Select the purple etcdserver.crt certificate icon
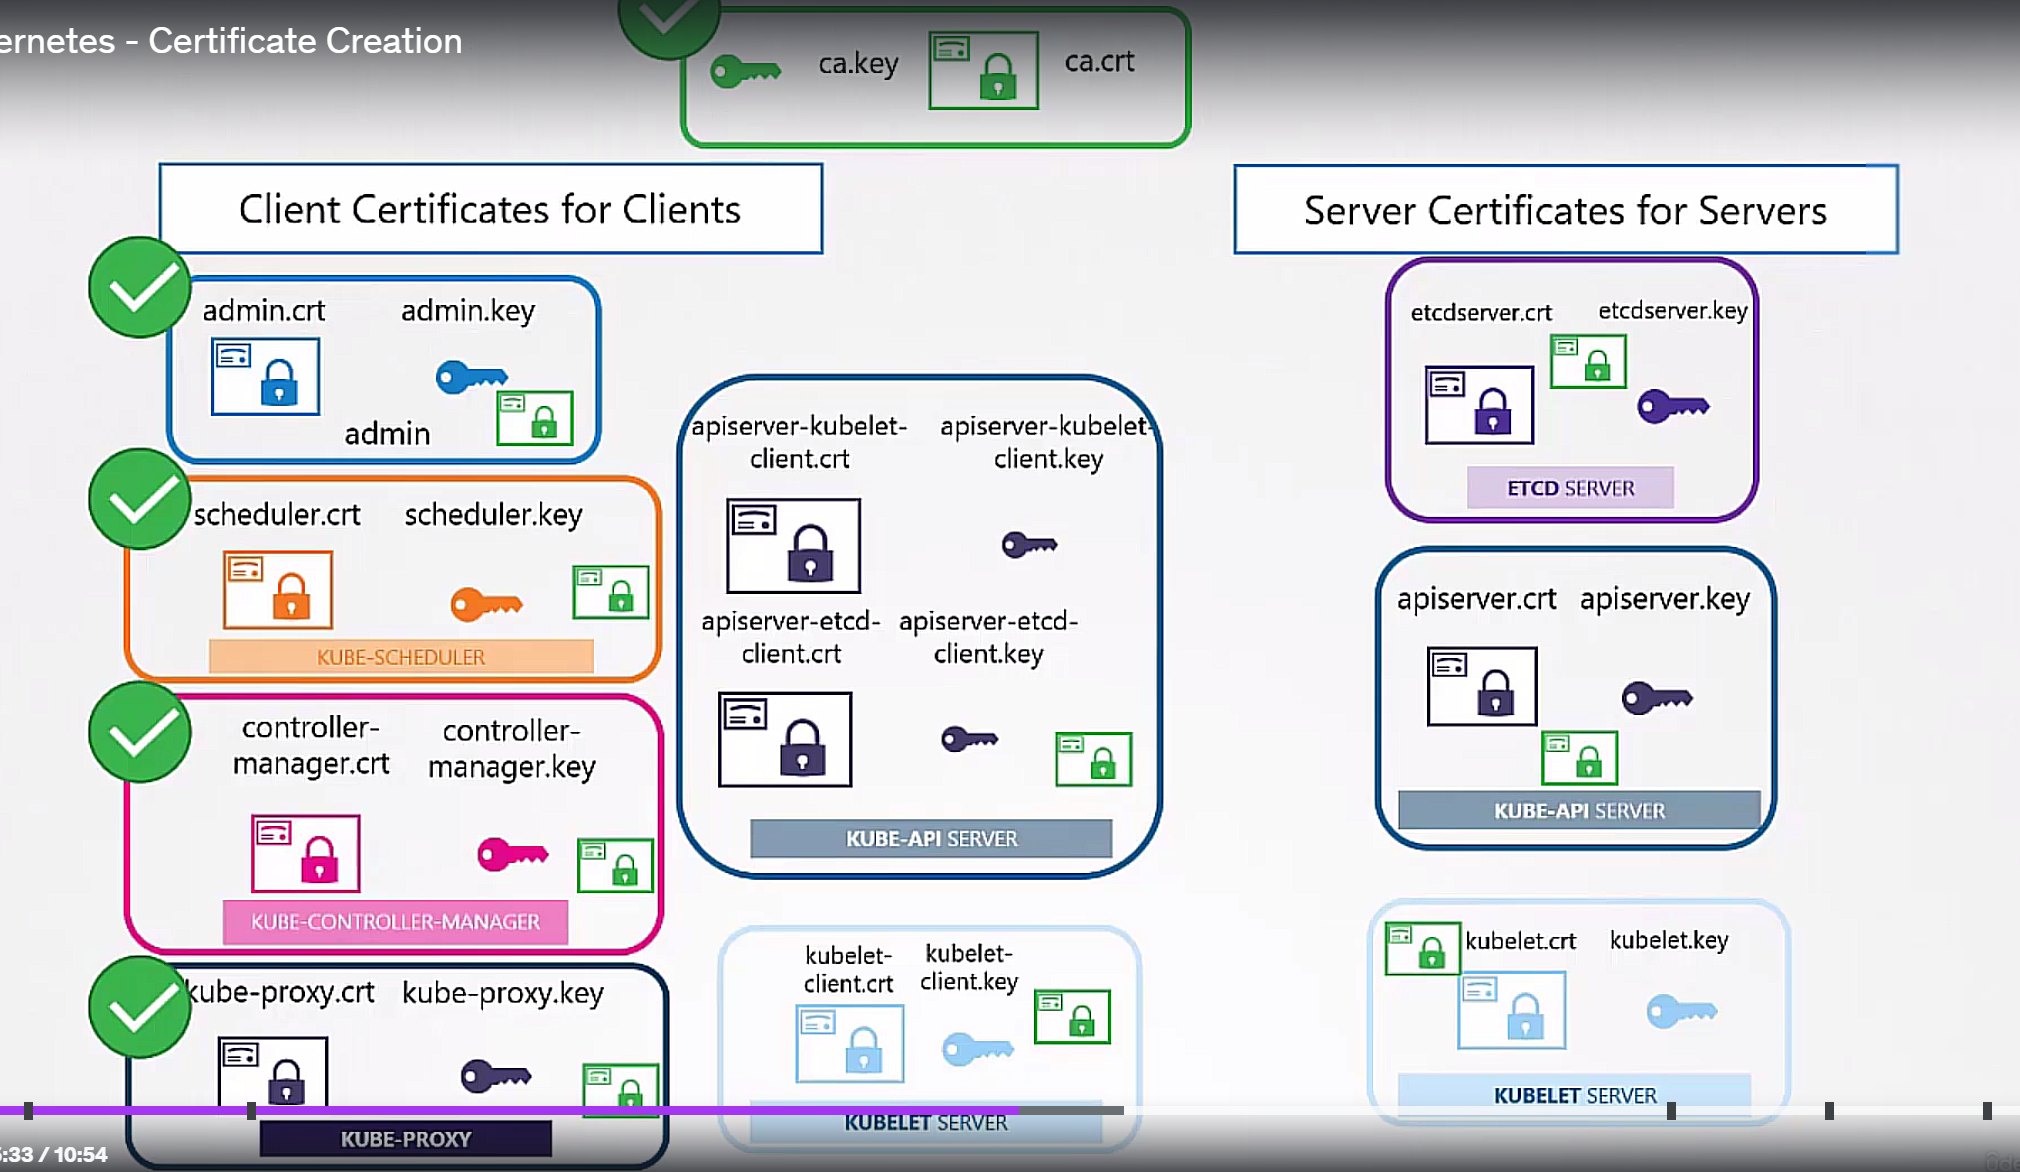 pos(1479,405)
